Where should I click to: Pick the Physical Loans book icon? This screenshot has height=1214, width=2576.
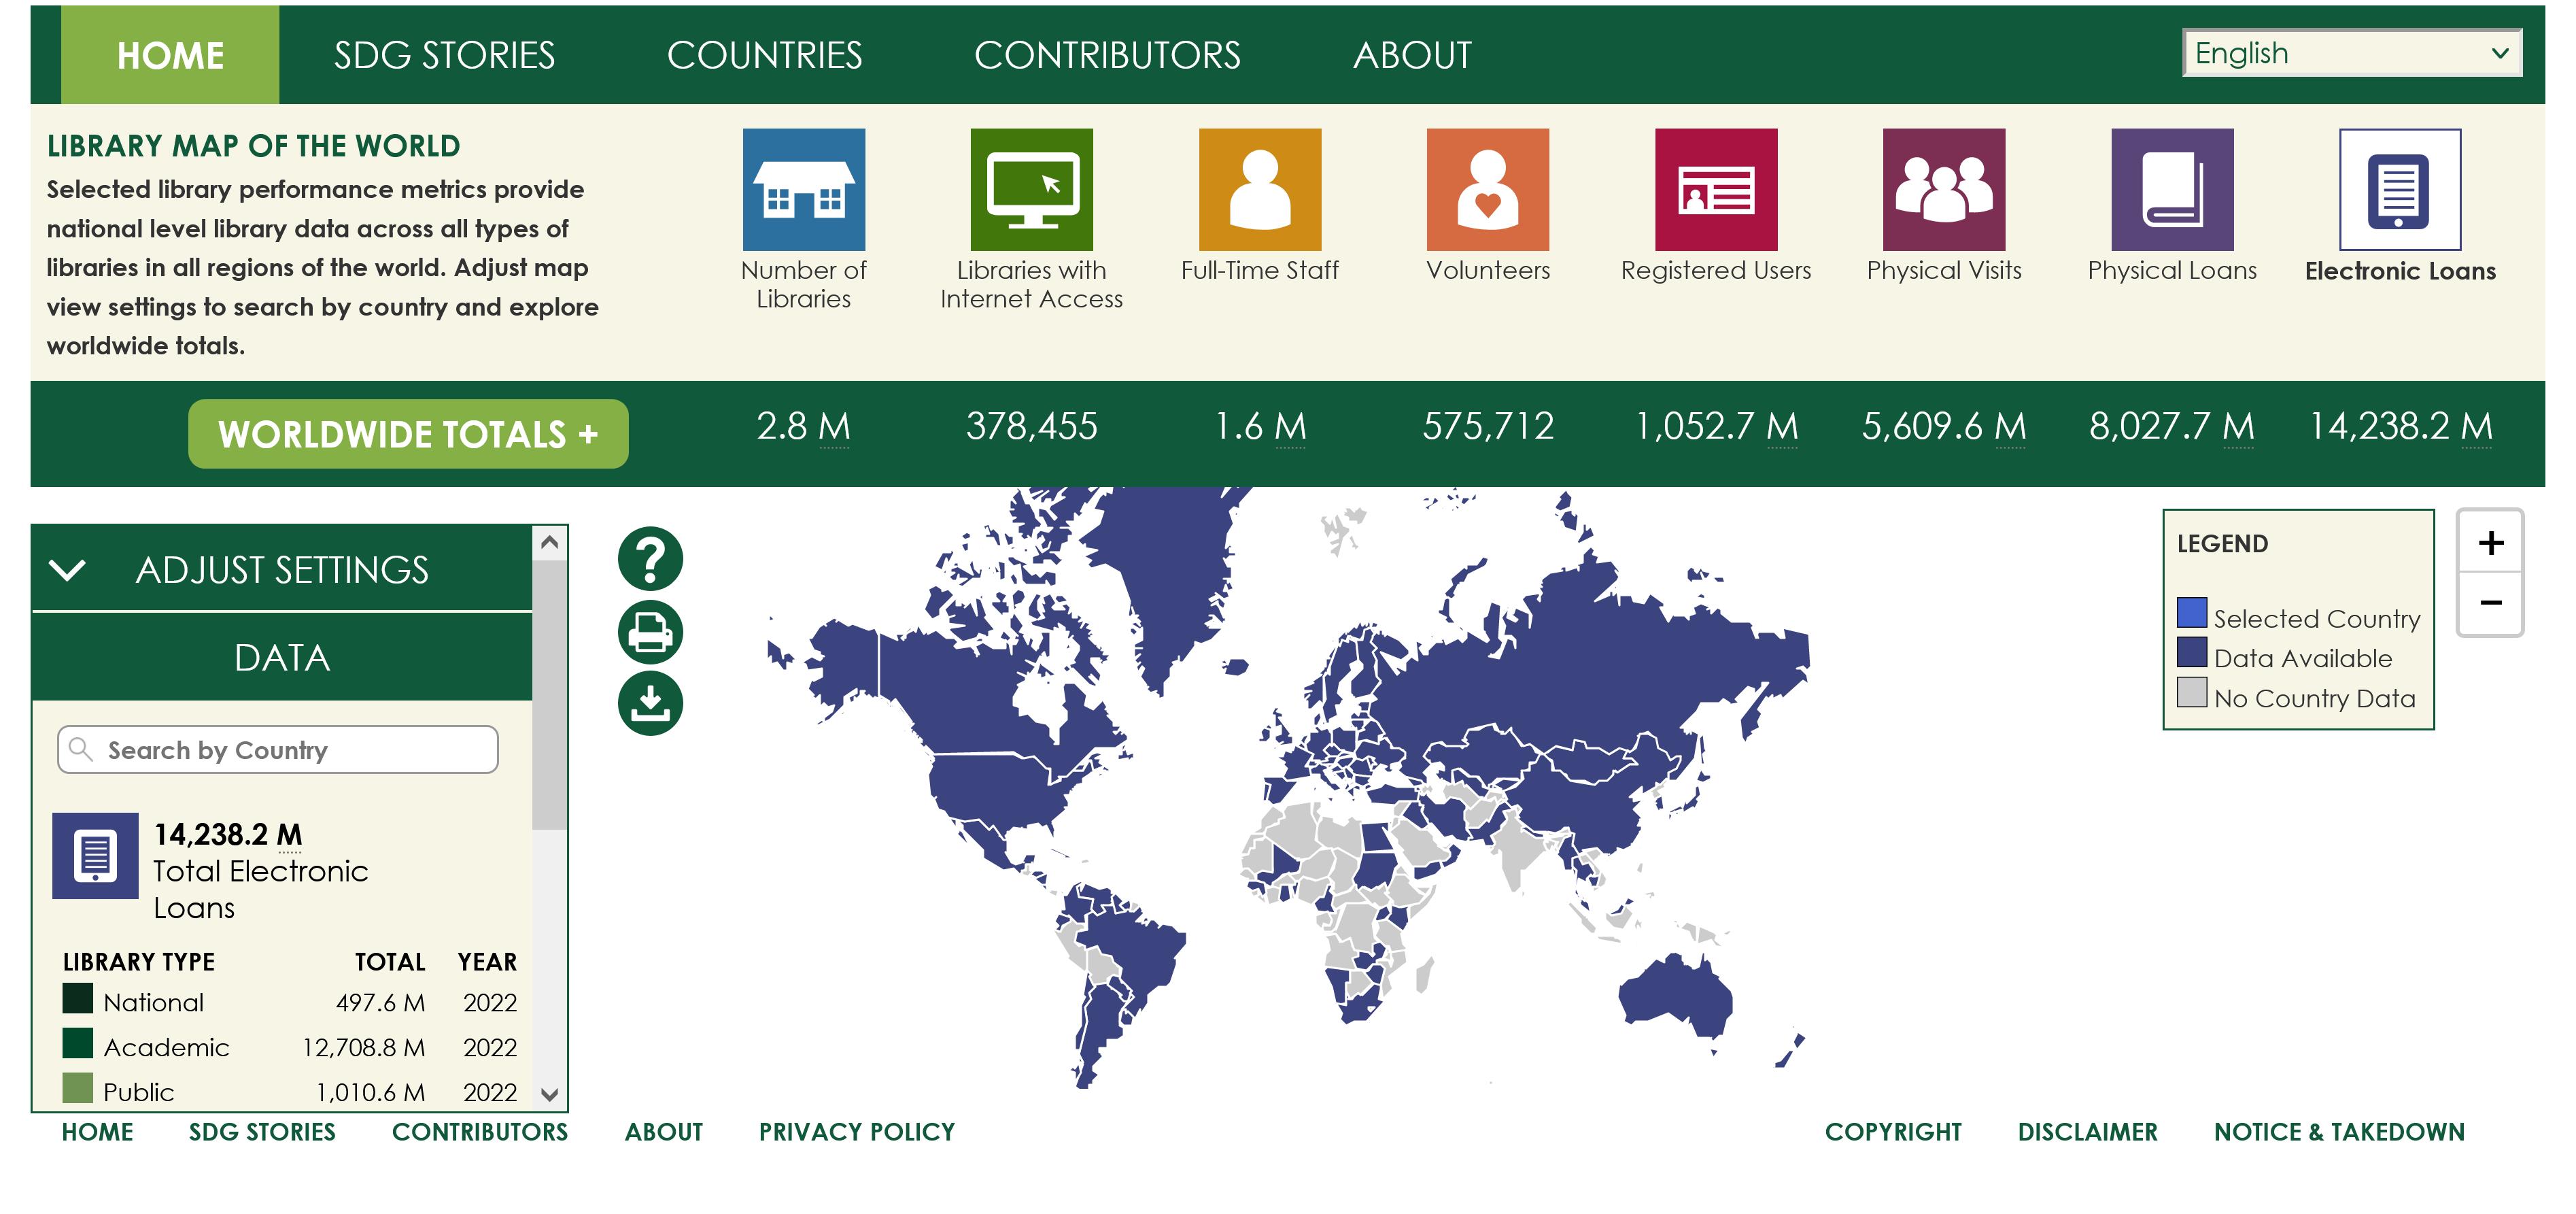point(2172,189)
